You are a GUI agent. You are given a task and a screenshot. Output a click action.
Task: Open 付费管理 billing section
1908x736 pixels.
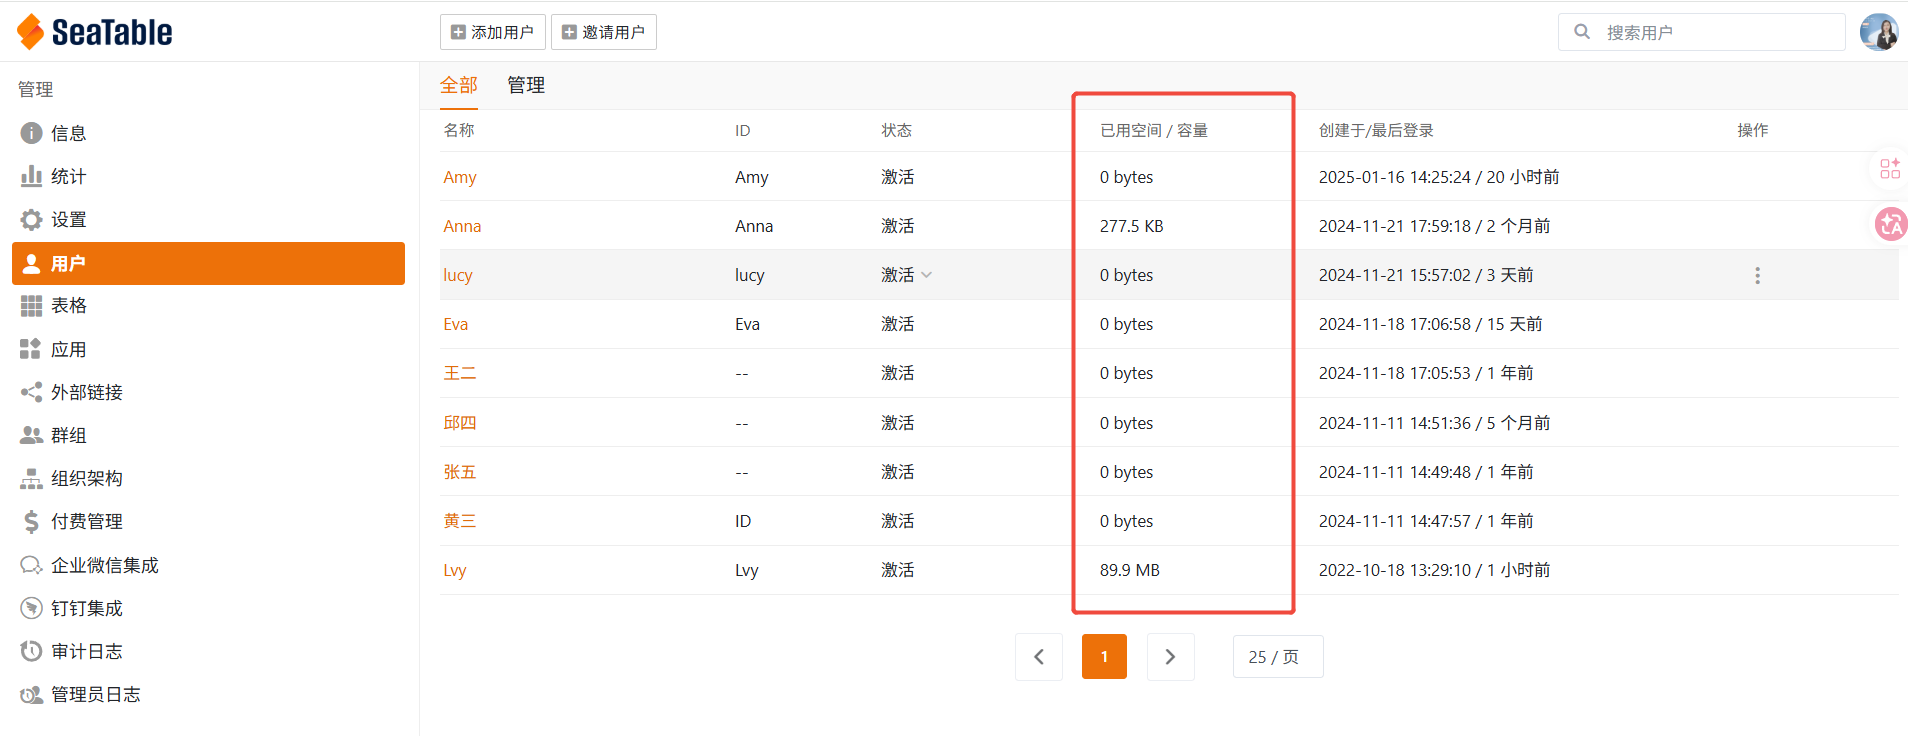pyautogui.click(x=86, y=522)
